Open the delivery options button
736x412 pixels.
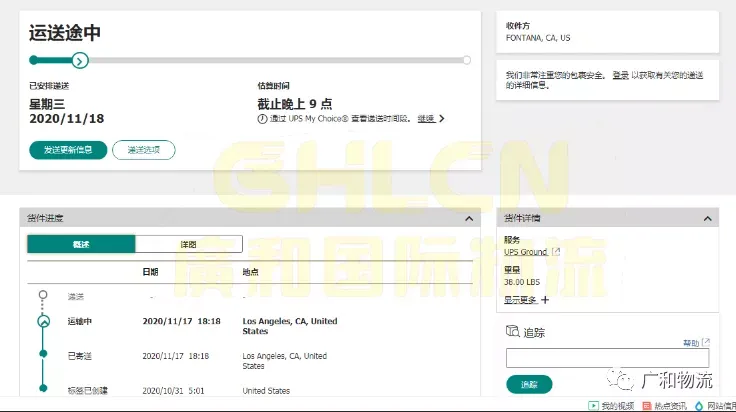pos(144,150)
